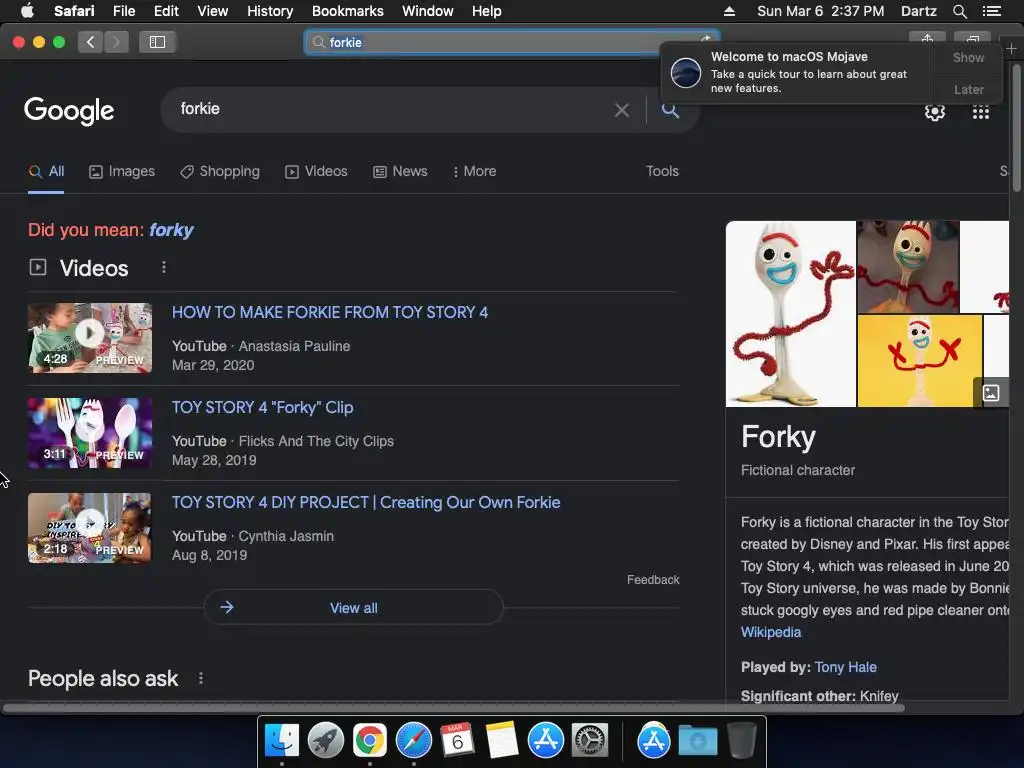
Task: Play the 3:11 Forky clip thumbnail
Action: tap(89, 433)
